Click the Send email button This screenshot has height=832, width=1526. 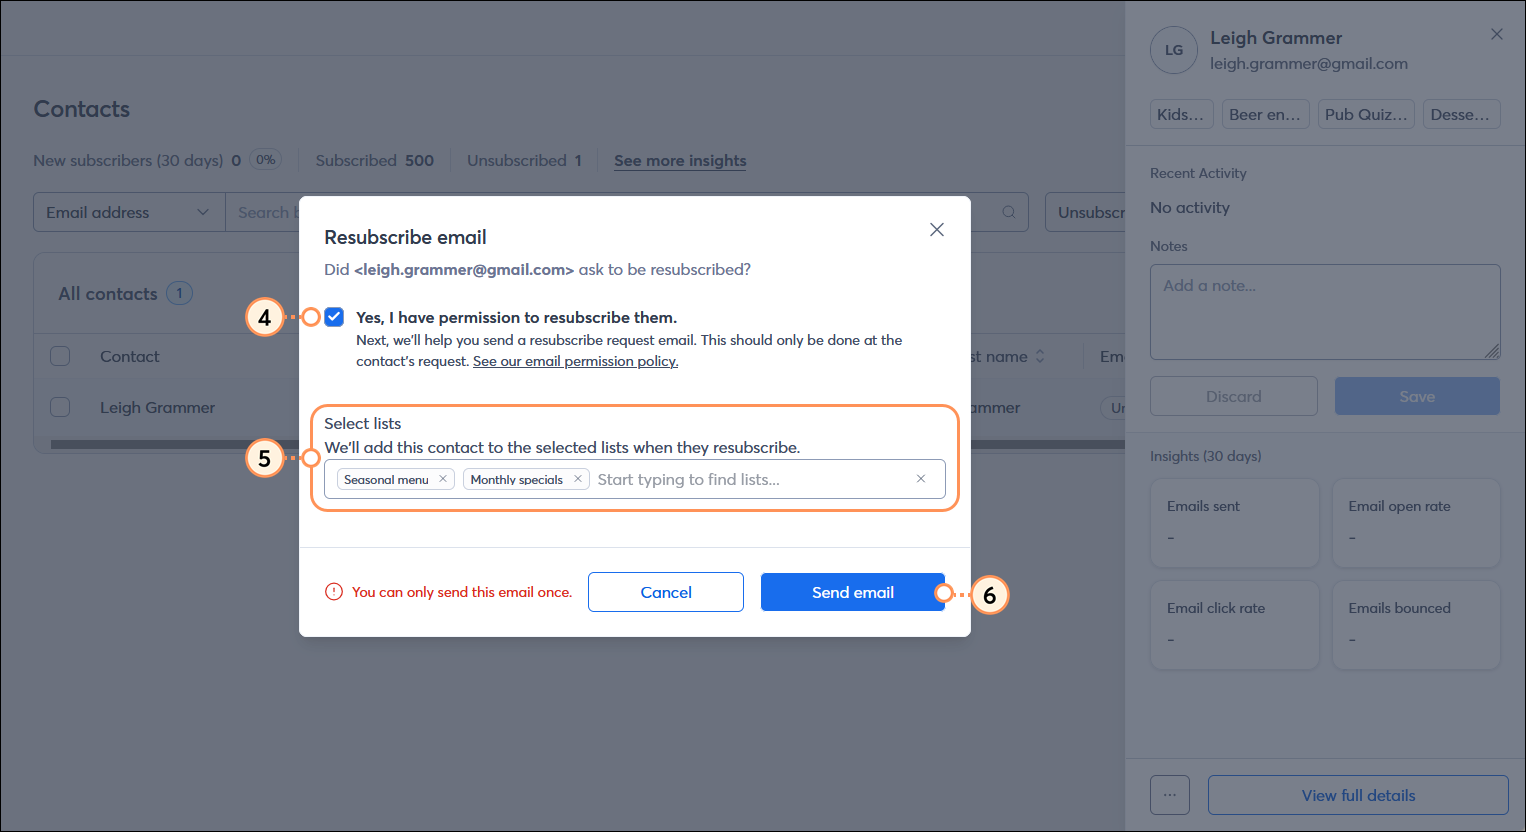point(853,592)
